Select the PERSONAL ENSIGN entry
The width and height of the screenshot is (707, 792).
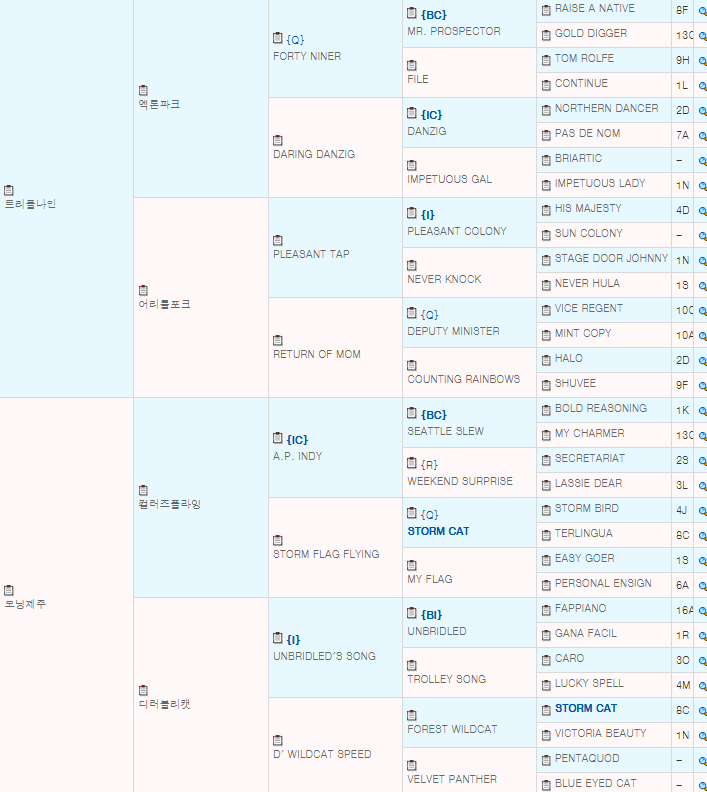[603, 584]
